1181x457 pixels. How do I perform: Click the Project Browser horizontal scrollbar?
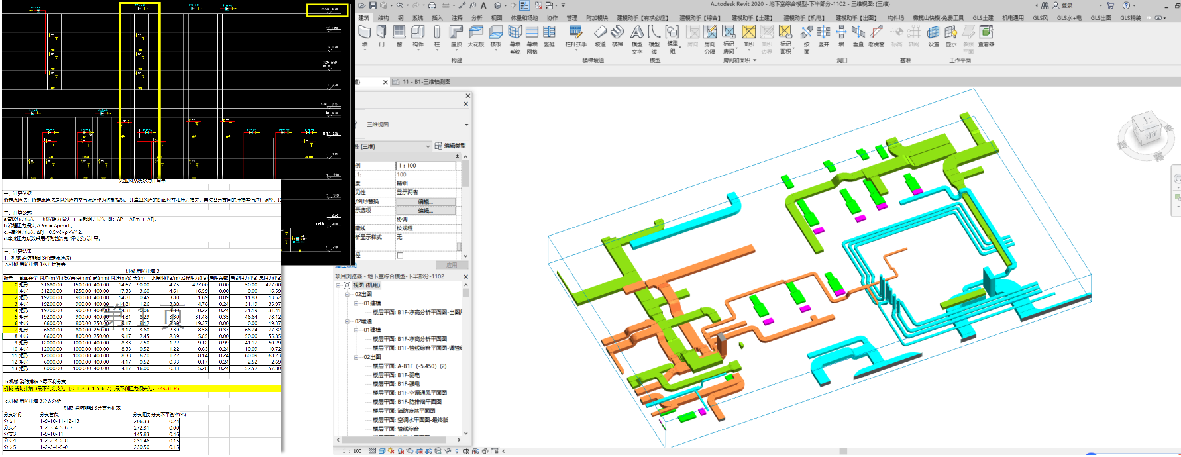click(x=394, y=439)
